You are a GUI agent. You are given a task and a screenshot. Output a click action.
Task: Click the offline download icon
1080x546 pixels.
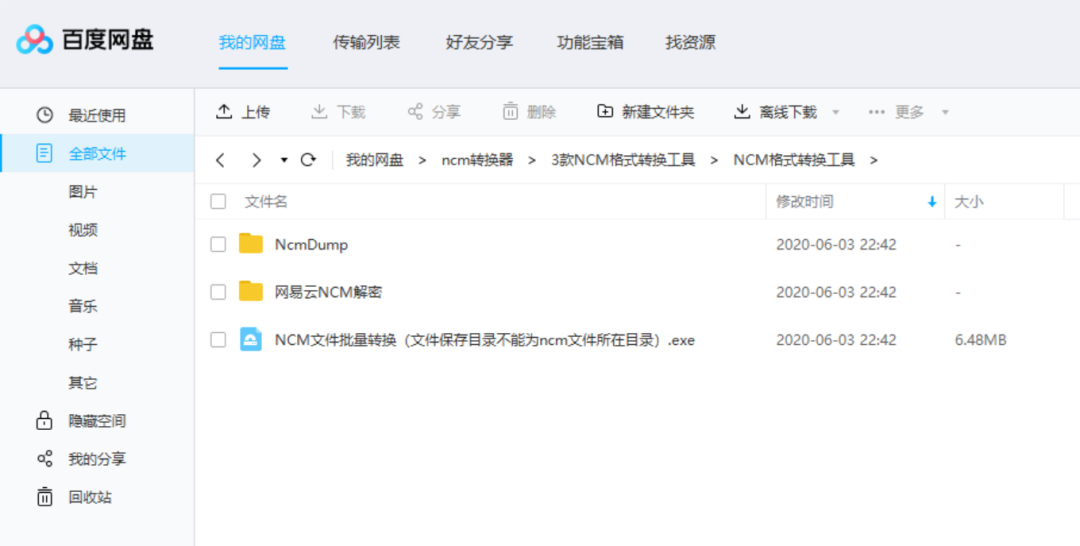pos(741,112)
